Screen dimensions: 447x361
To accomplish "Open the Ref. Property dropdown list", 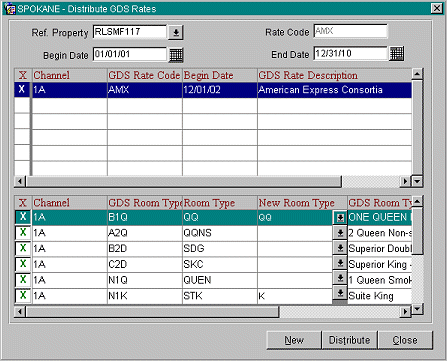I will (x=176, y=33).
